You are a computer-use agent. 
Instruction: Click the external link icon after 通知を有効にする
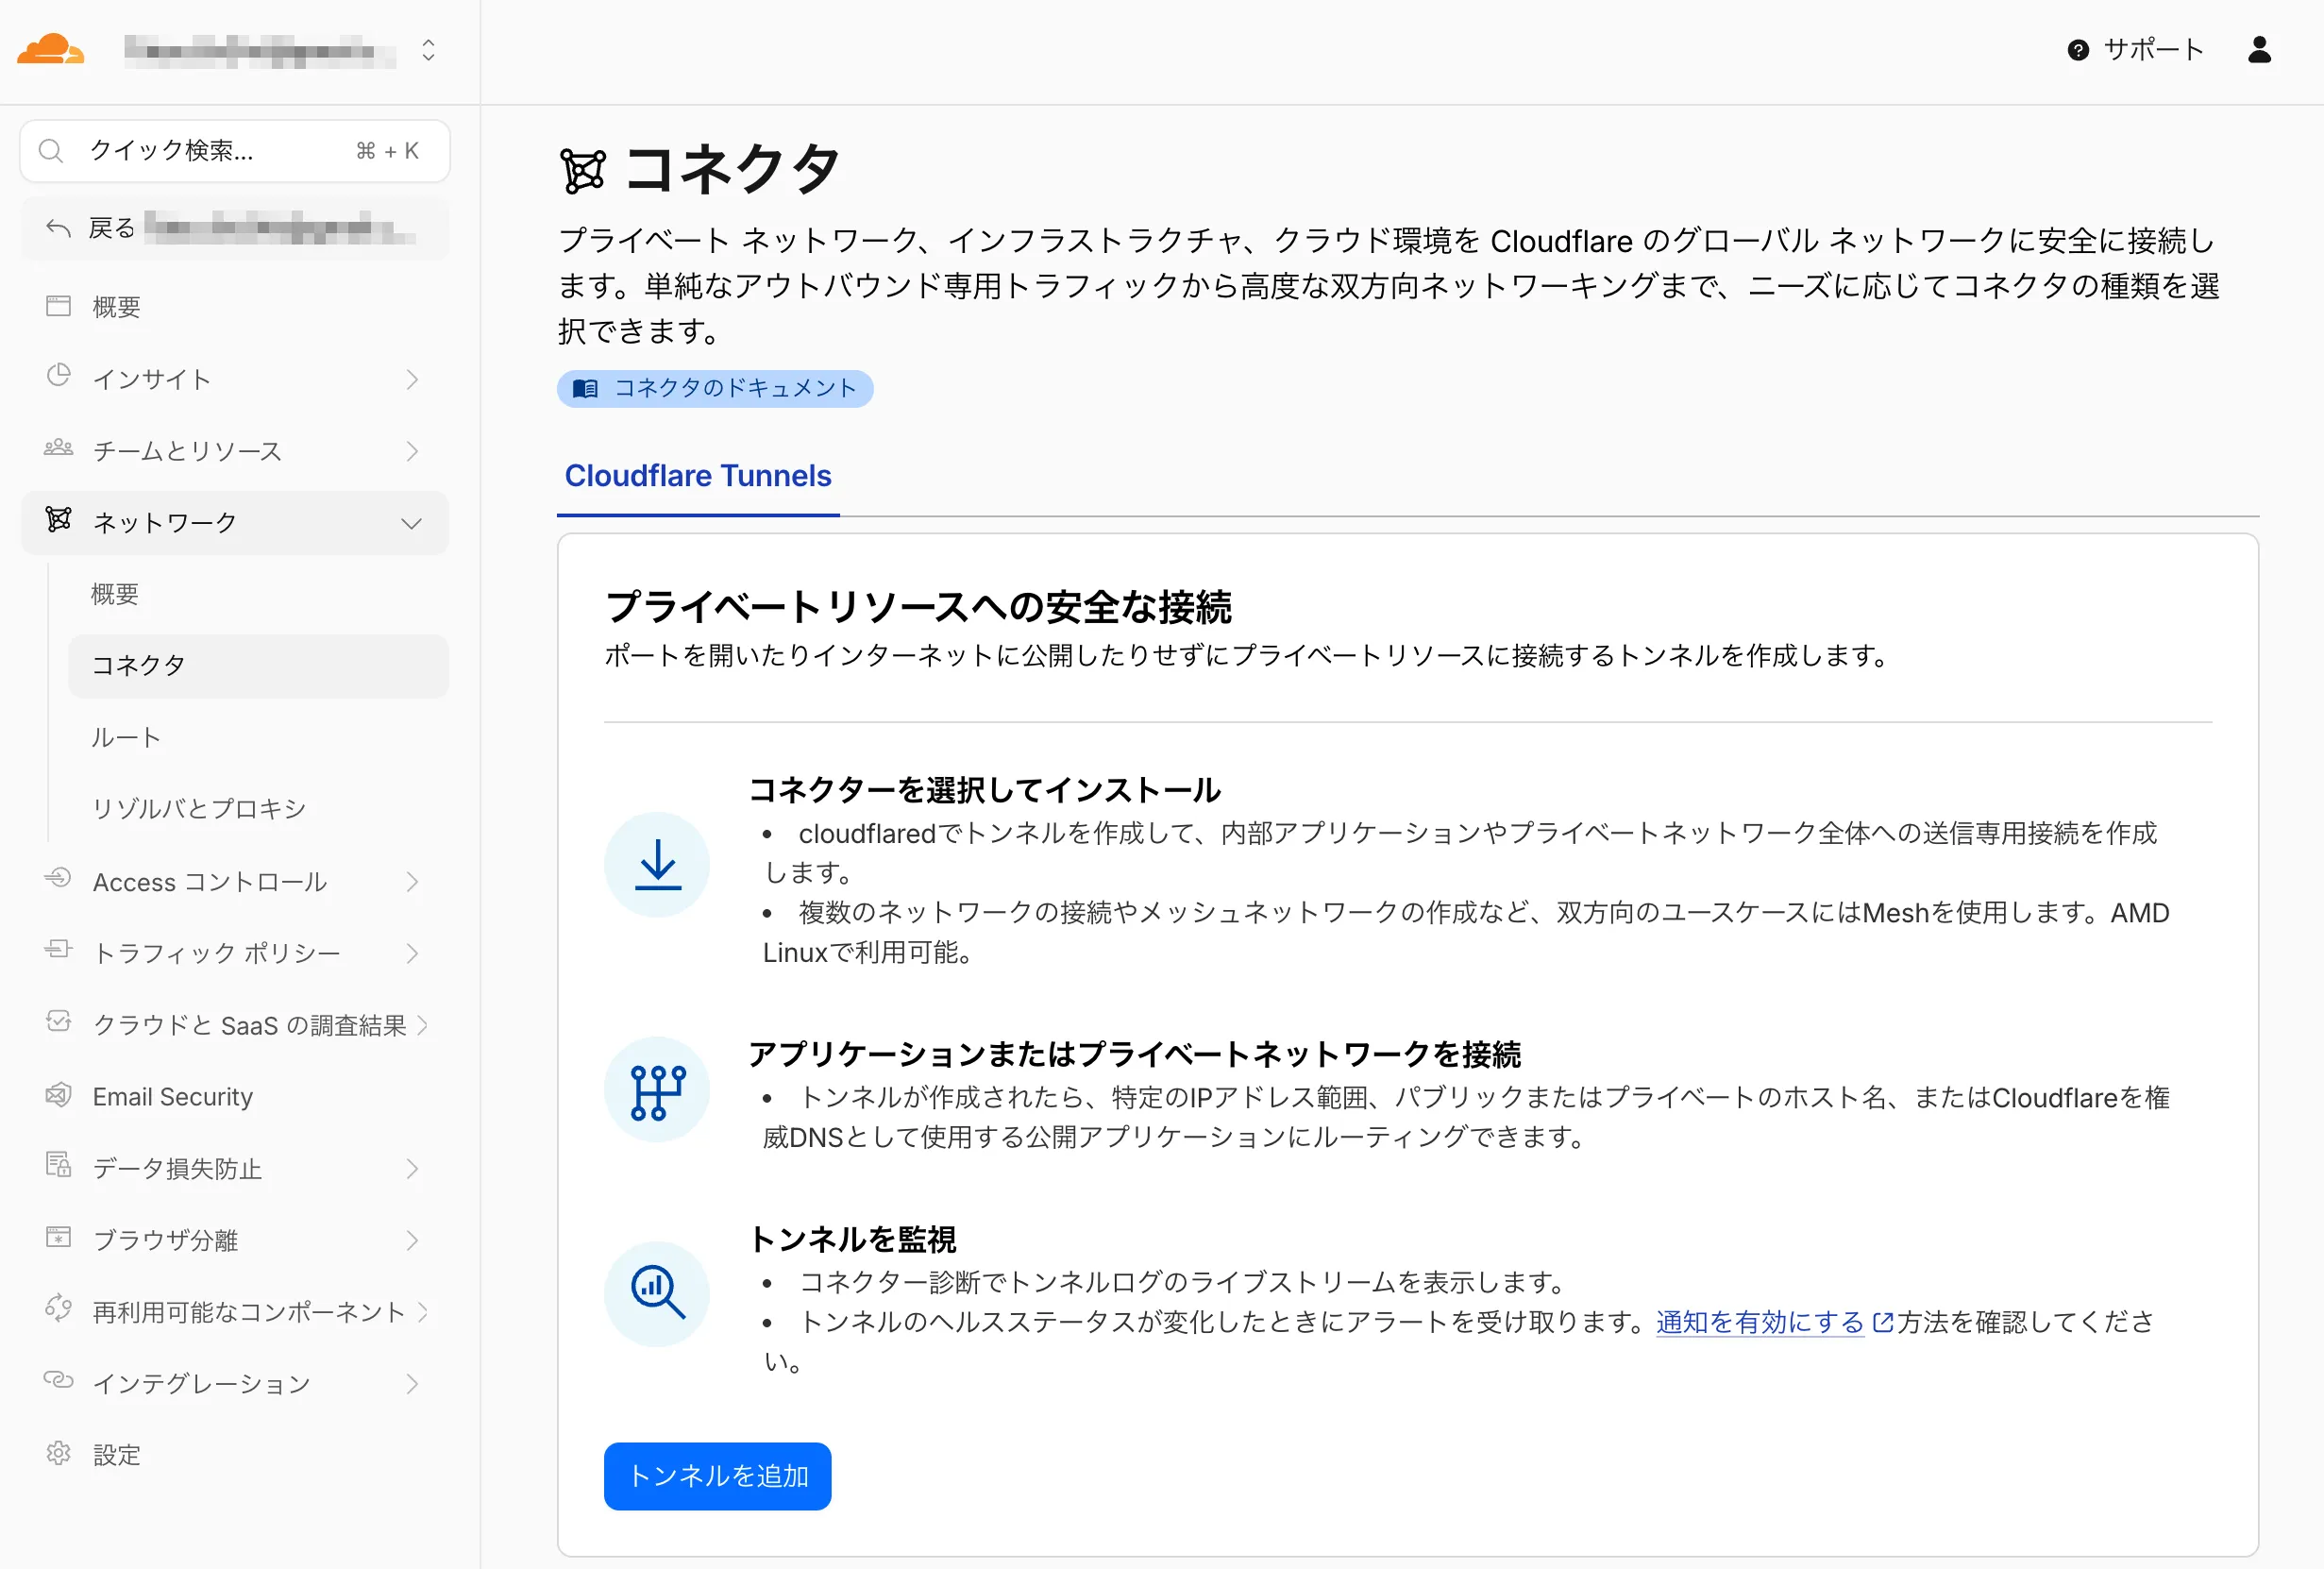pos(1882,1323)
